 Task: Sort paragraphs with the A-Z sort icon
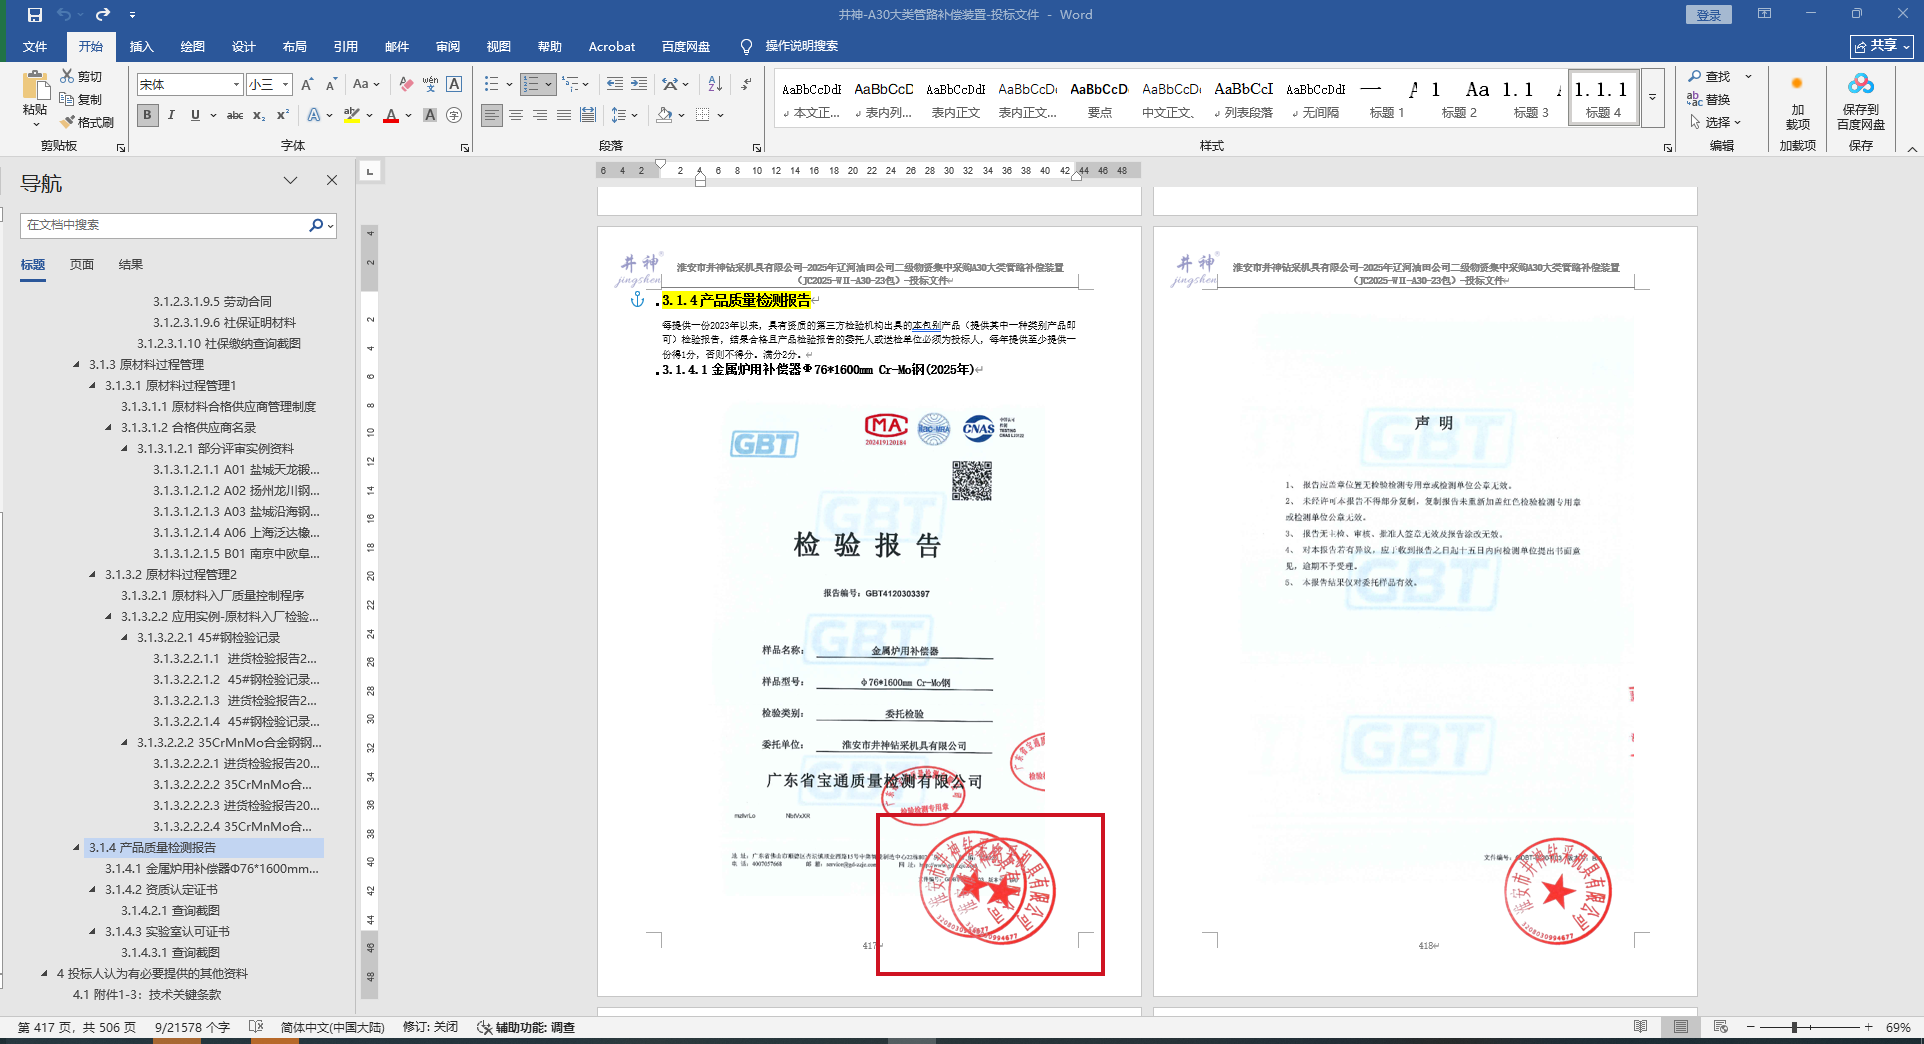tap(715, 85)
